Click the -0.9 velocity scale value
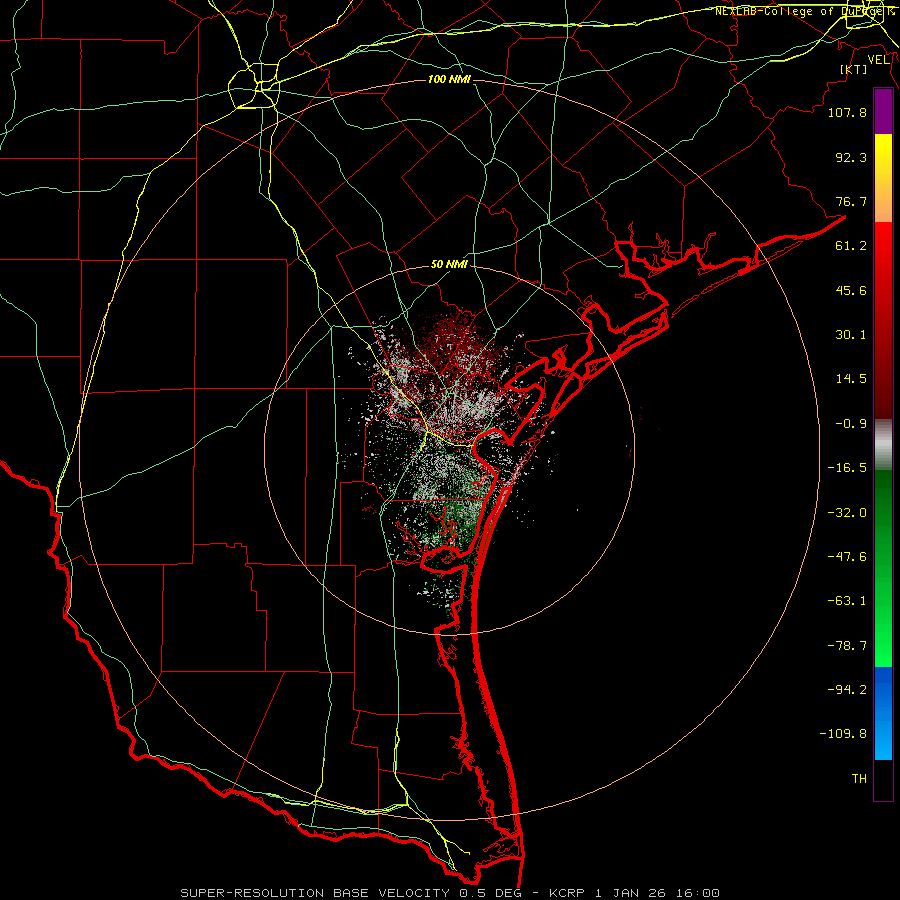This screenshot has width=900, height=900. [x=851, y=424]
